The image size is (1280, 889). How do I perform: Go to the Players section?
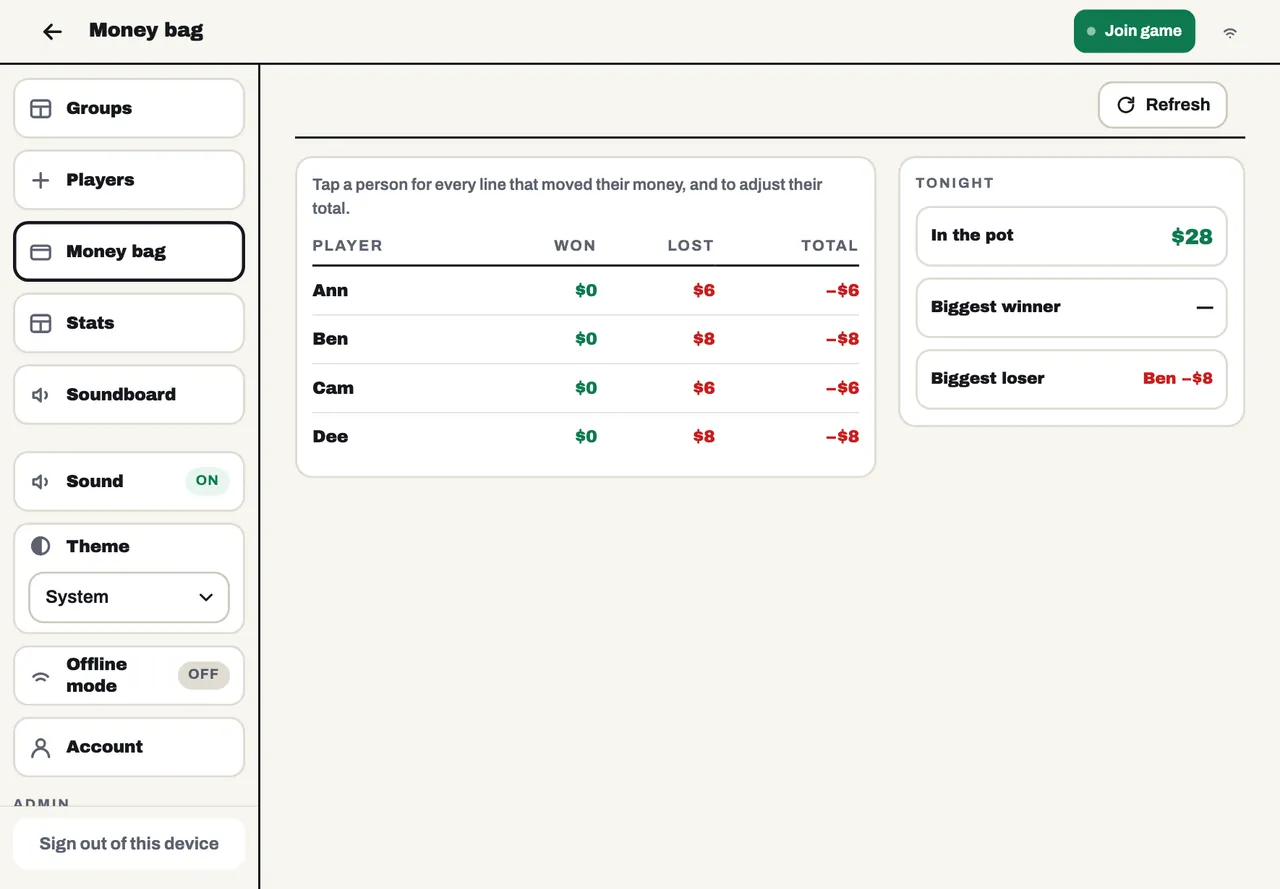129,180
